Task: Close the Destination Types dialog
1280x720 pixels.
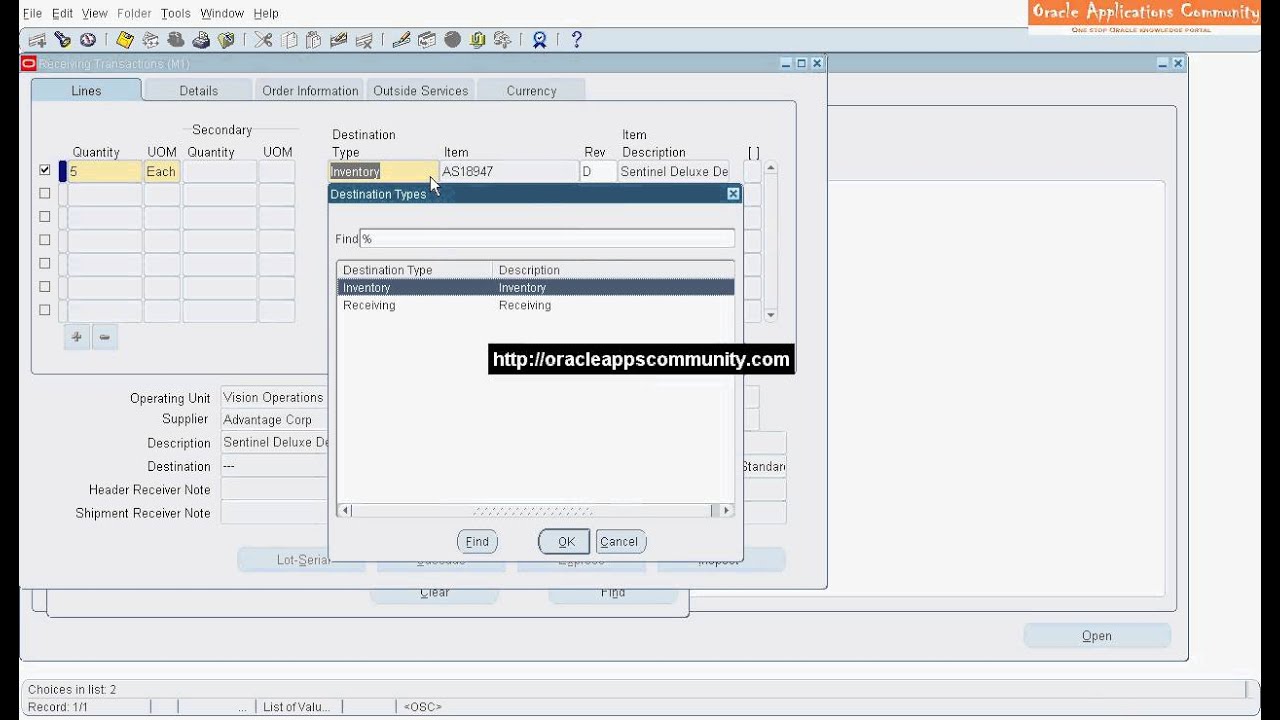Action: 733,194
